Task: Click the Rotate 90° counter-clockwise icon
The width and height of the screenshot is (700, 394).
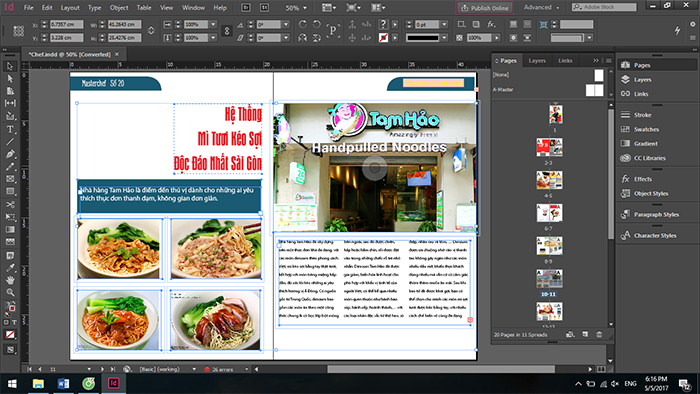Action: tap(317, 24)
